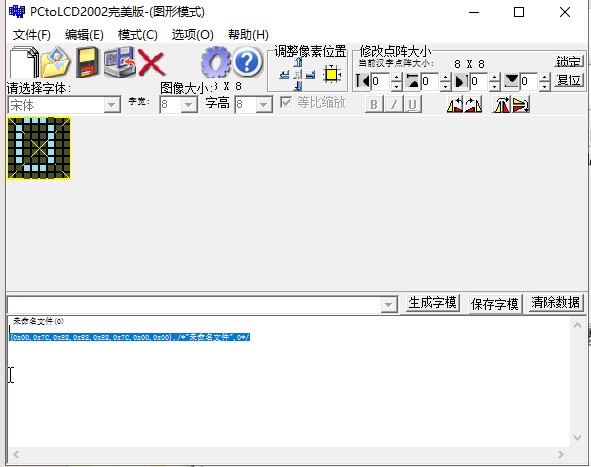The image size is (591, 467).
Task: Increase the bottom margin spinner value
Action: 545,77
